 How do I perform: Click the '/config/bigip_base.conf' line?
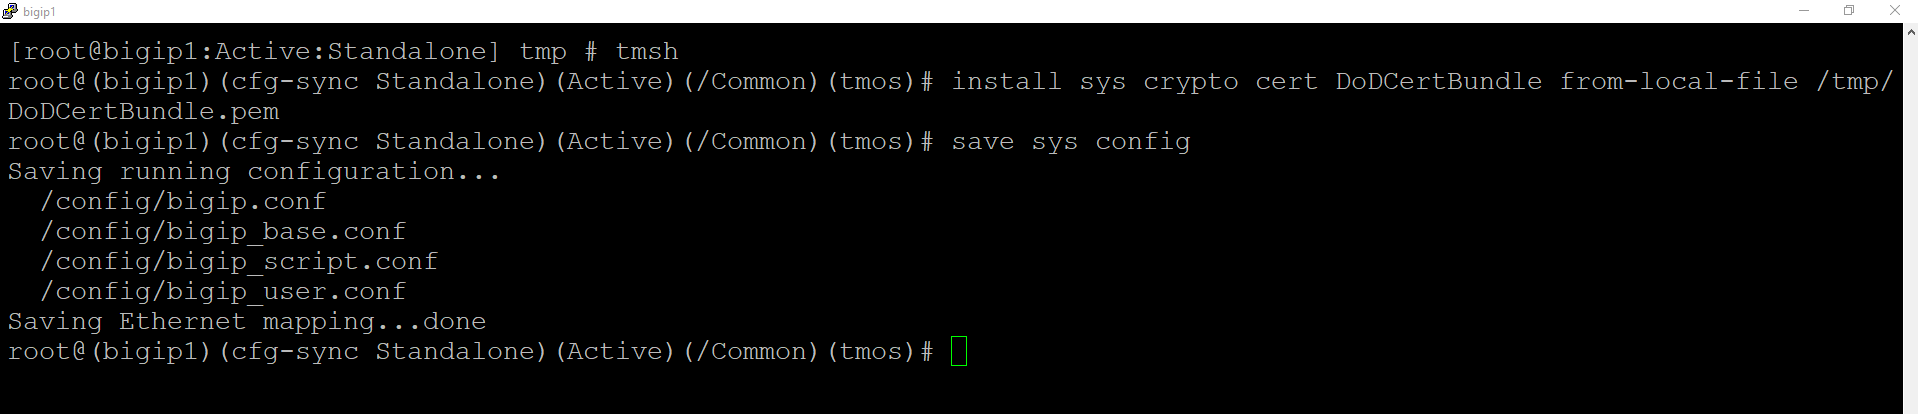pos(223,231)
